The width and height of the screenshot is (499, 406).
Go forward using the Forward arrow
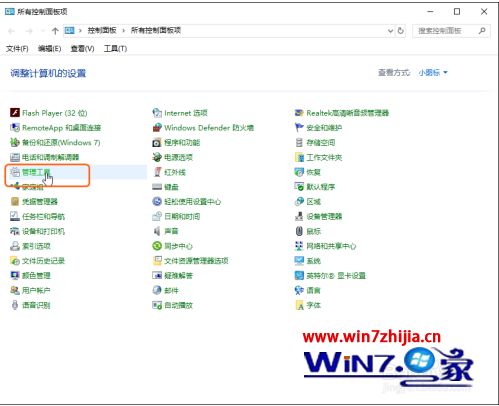(x=29, y=31)
